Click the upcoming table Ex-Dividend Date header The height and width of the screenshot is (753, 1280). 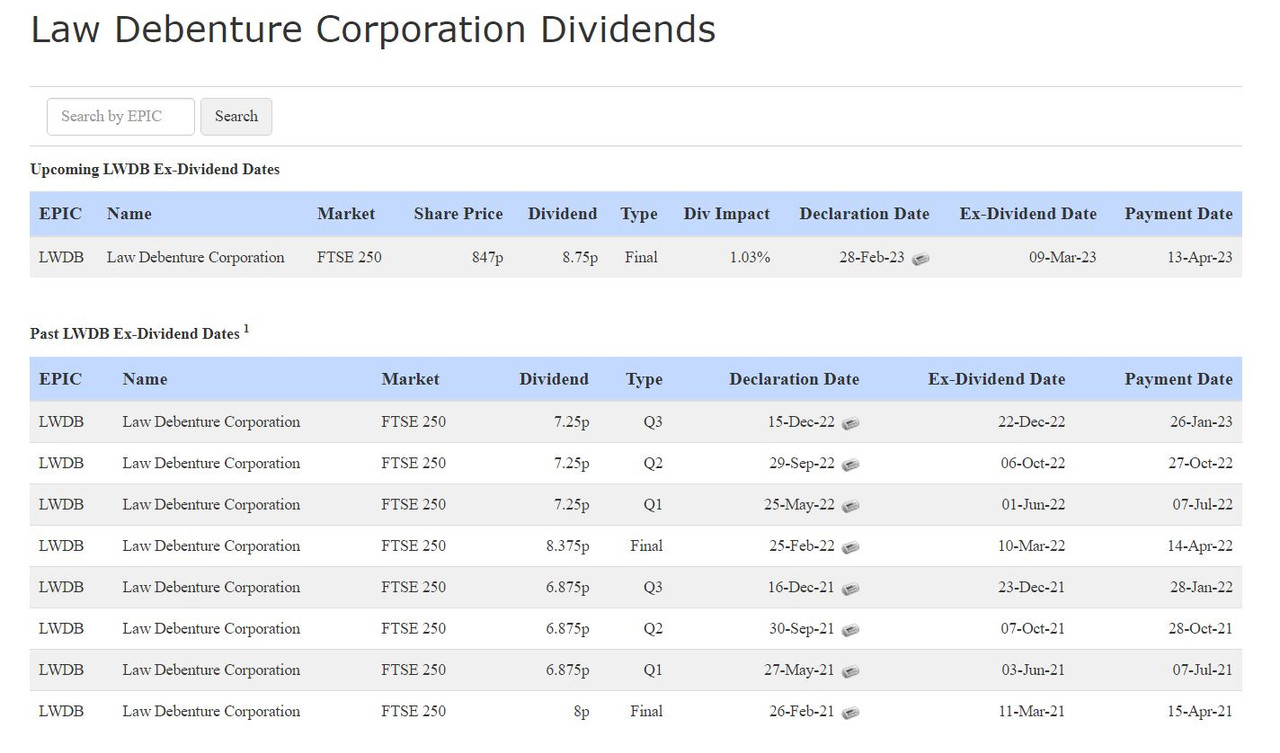point(1028,213)
